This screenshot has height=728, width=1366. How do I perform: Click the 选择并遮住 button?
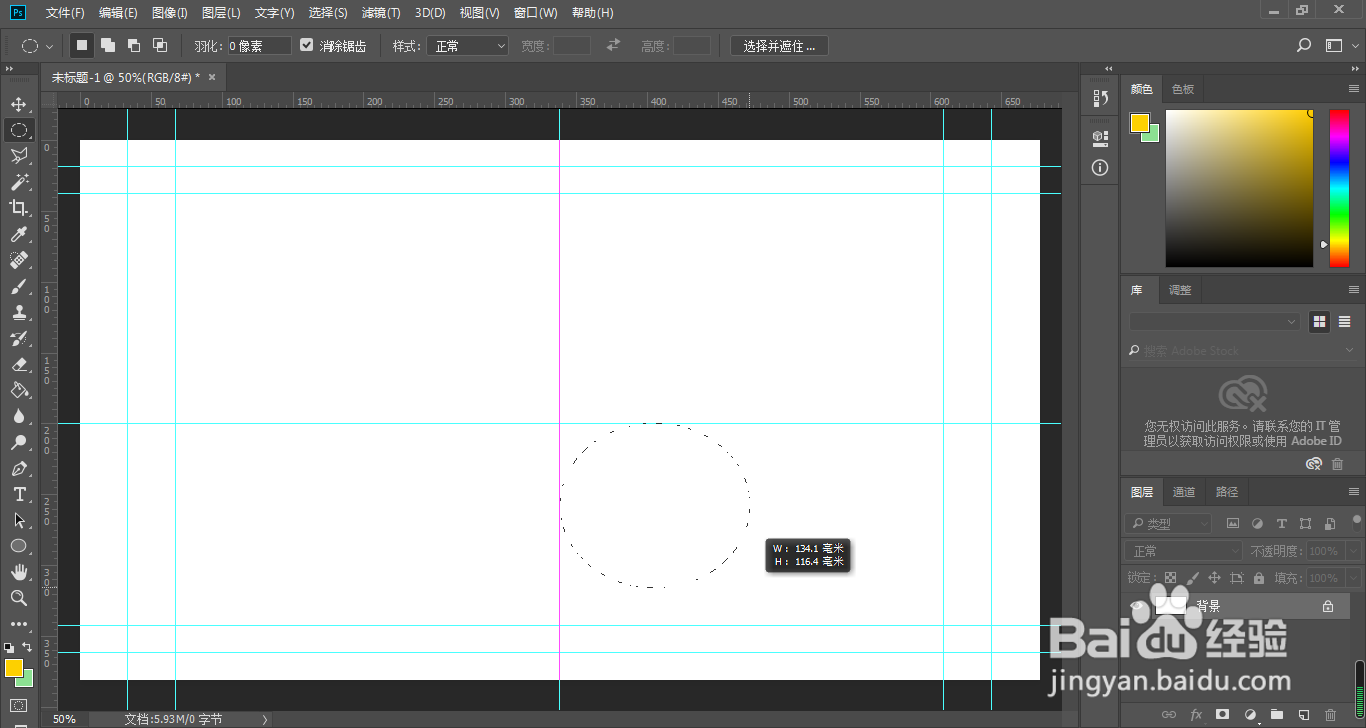click(x=779, y=46)
